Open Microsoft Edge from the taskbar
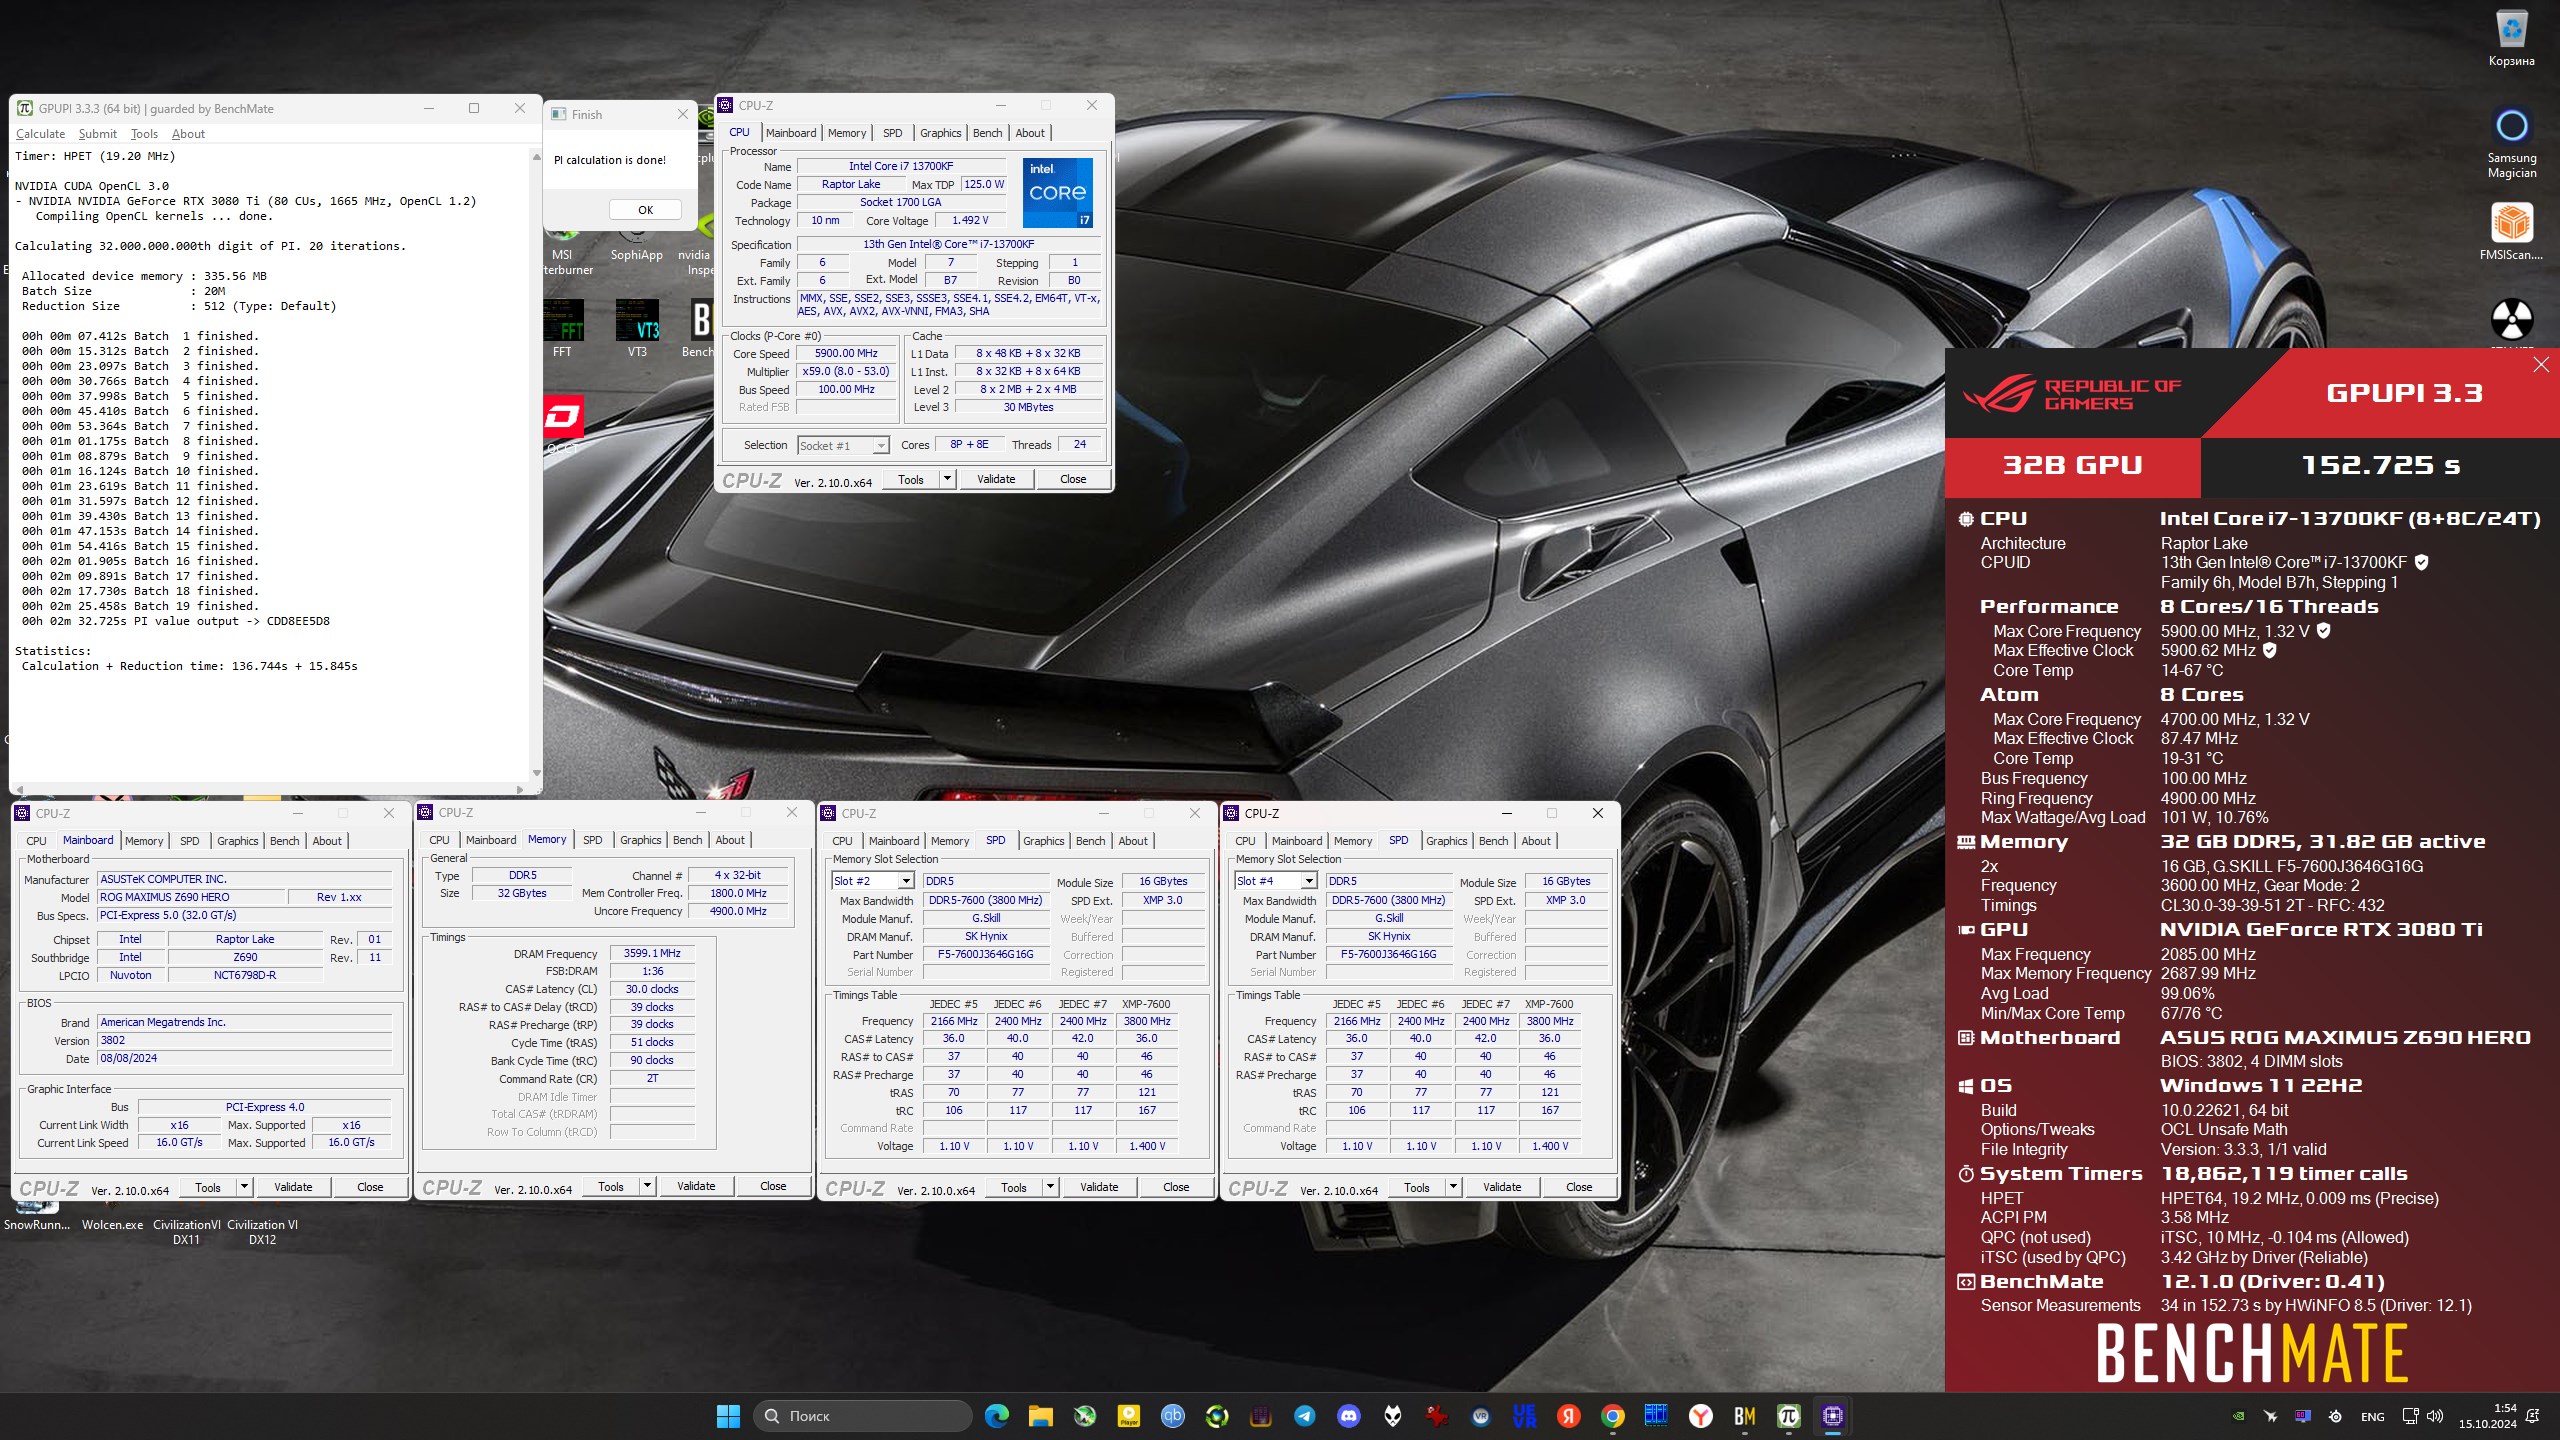 point(996,1415)
